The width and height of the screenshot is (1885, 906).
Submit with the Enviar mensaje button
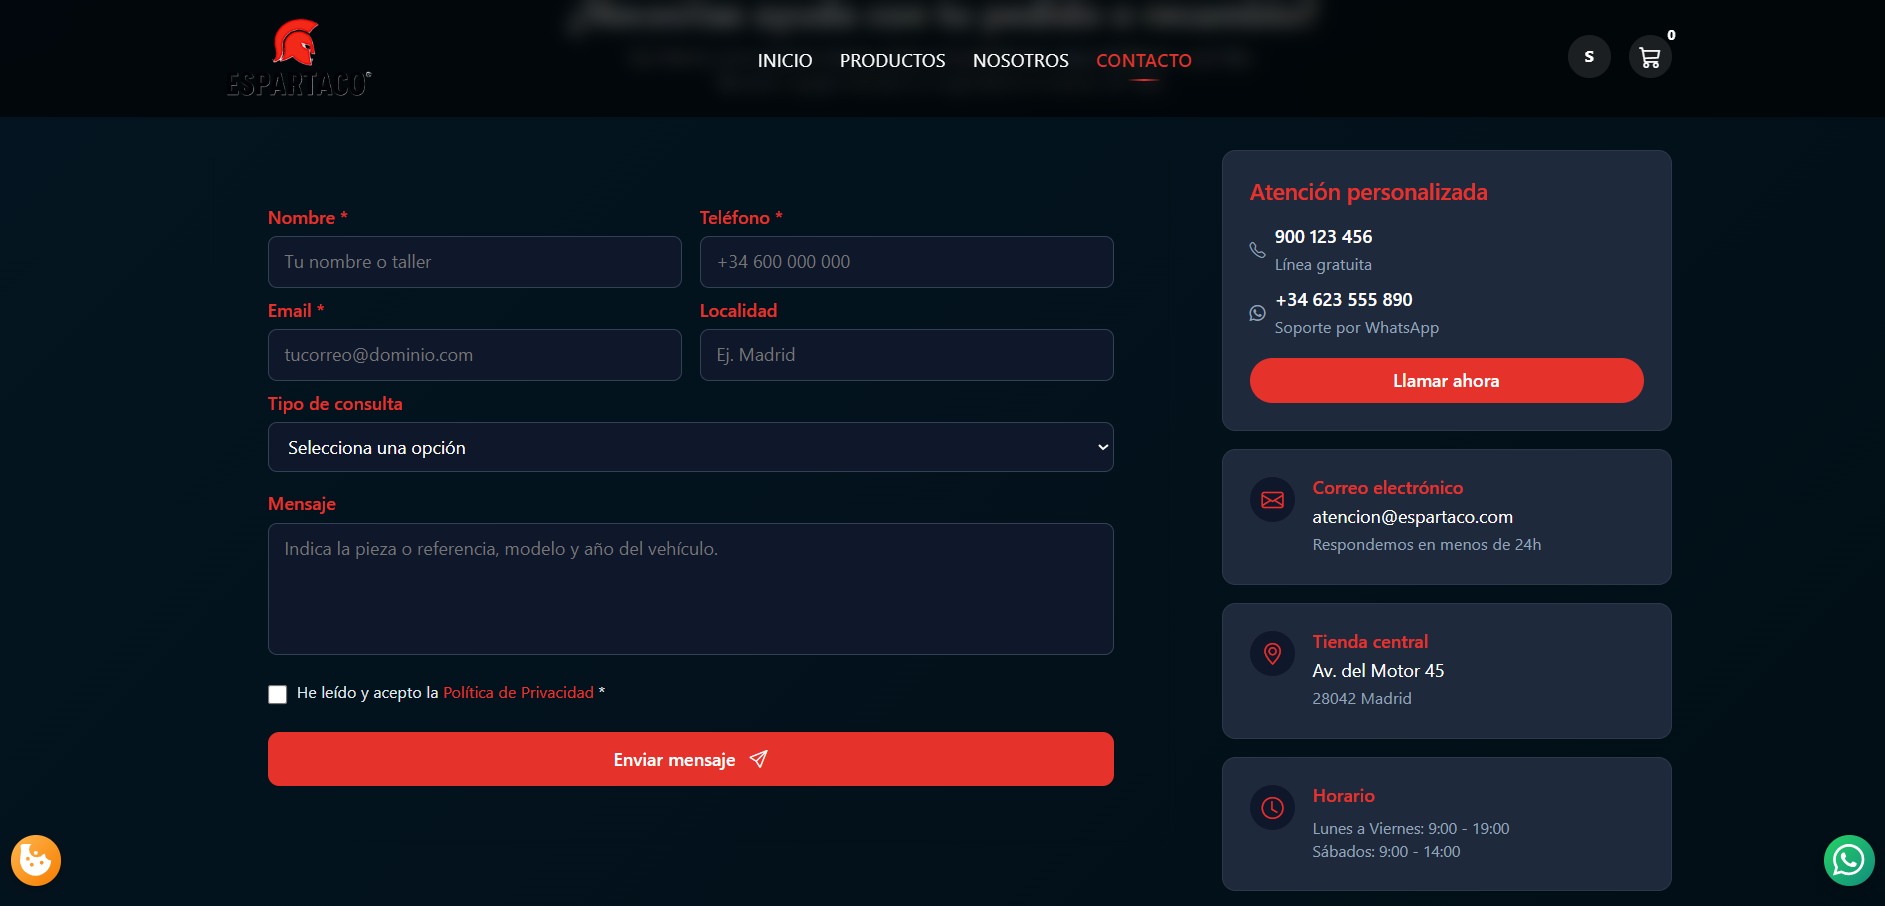tap(691, 759)
